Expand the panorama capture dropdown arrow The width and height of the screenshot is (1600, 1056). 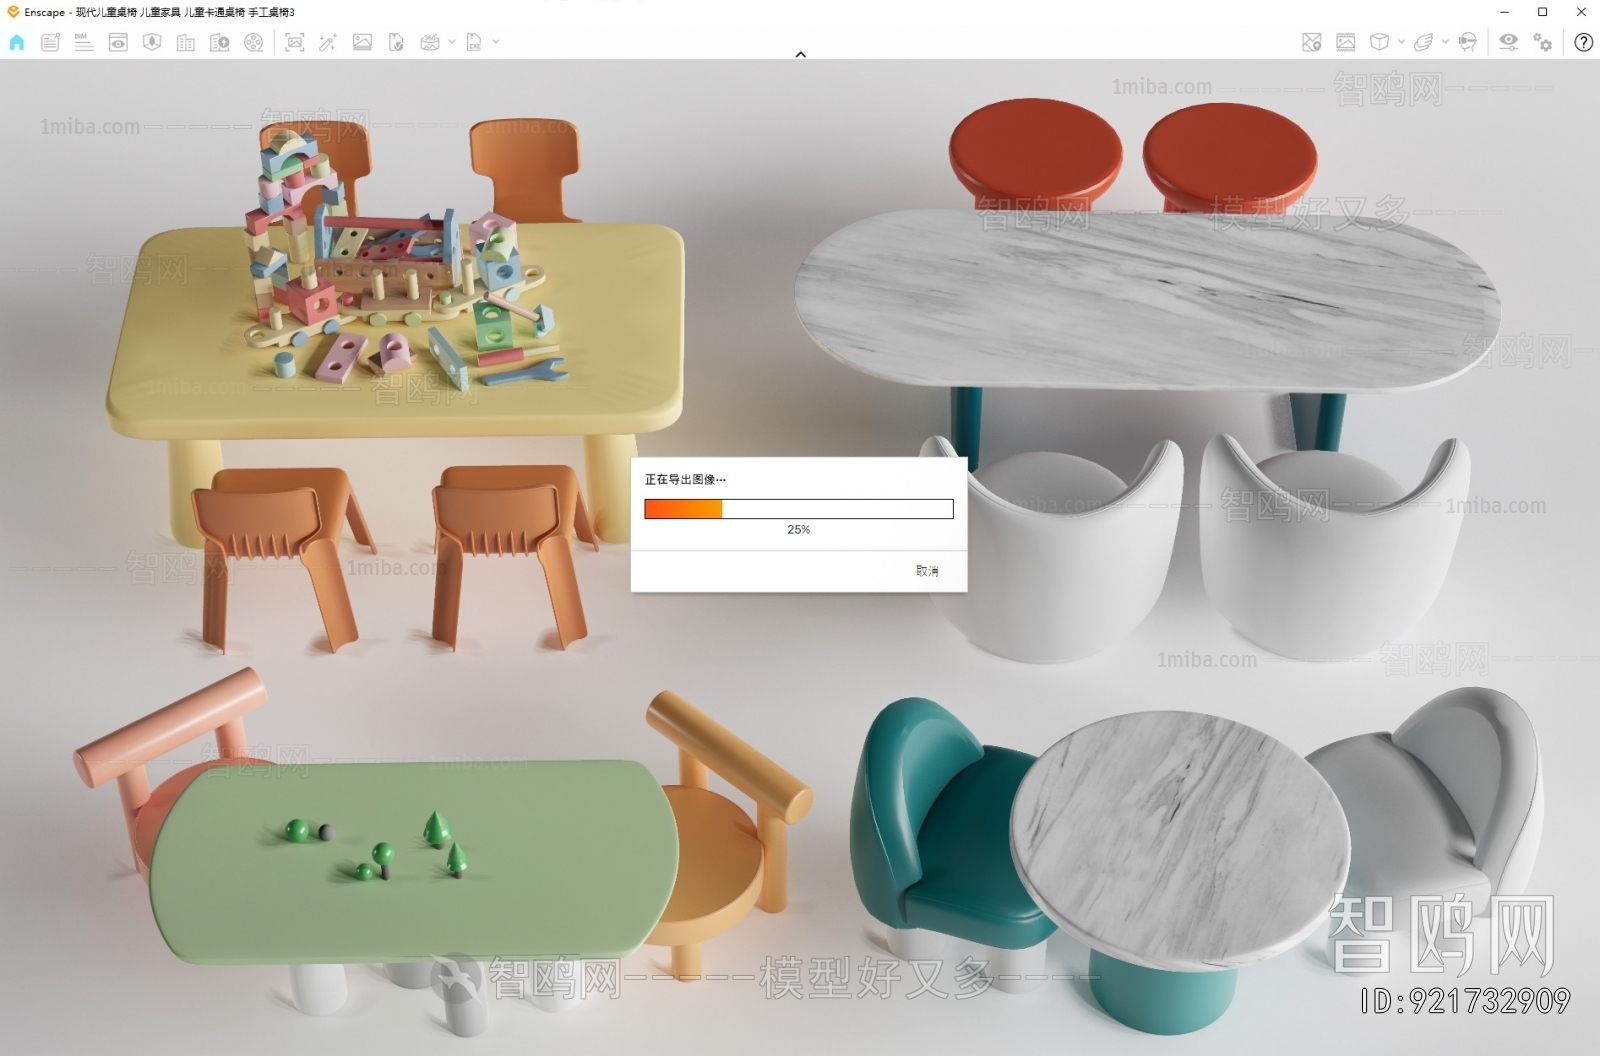point(450,42)
